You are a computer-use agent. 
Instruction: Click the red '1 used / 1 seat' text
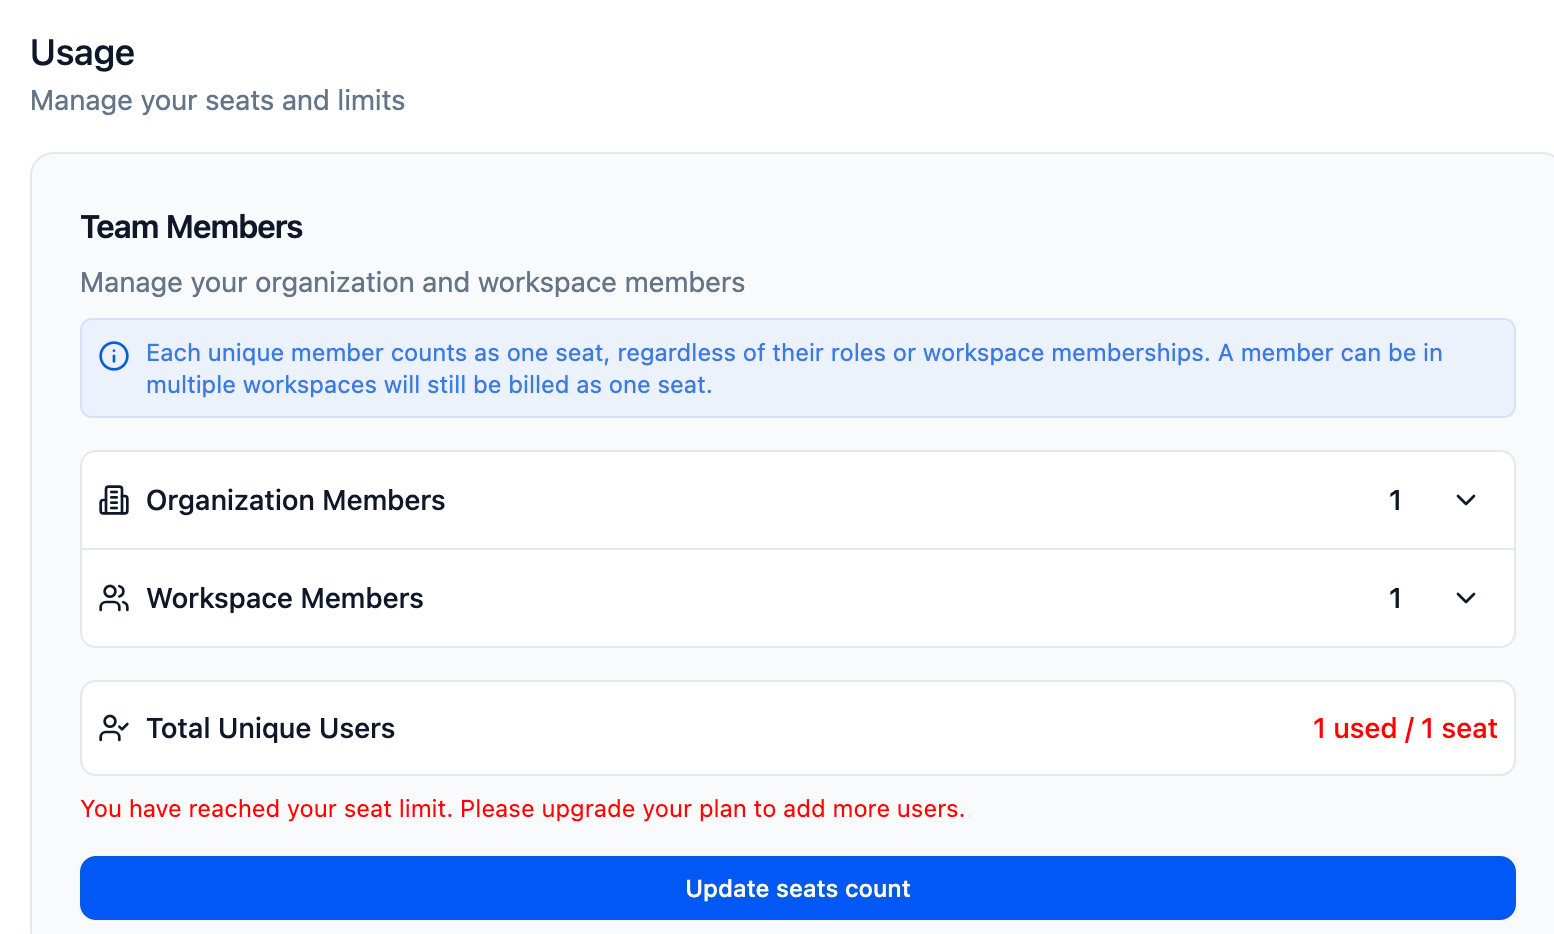pyautogui.click(x=1405, y=728)
